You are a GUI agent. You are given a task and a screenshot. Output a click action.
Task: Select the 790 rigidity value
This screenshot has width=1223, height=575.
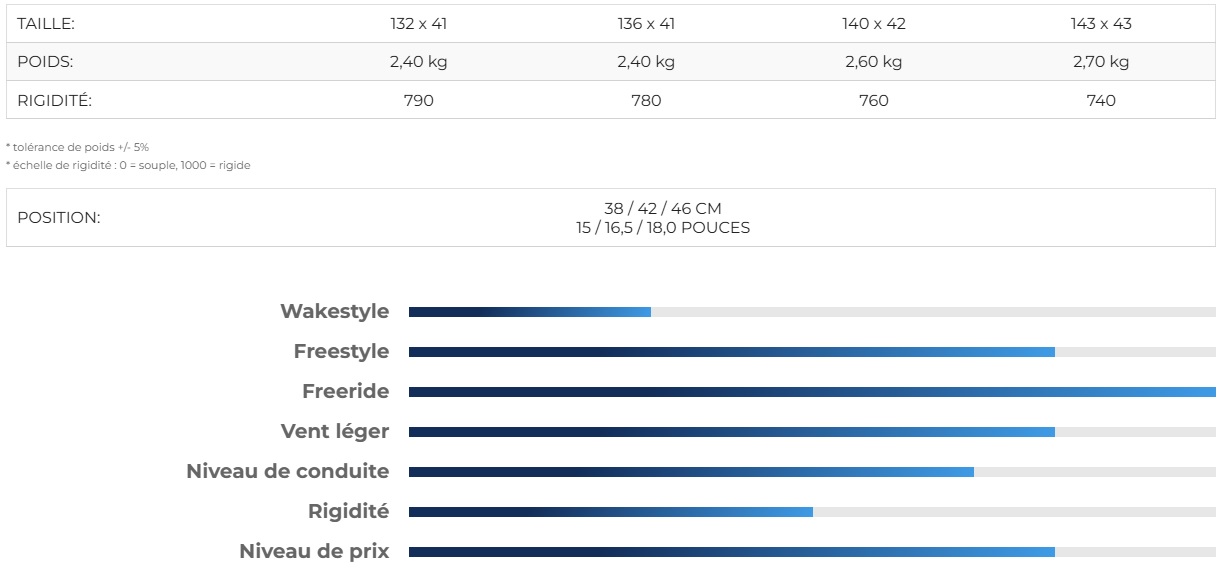point(418,100)
